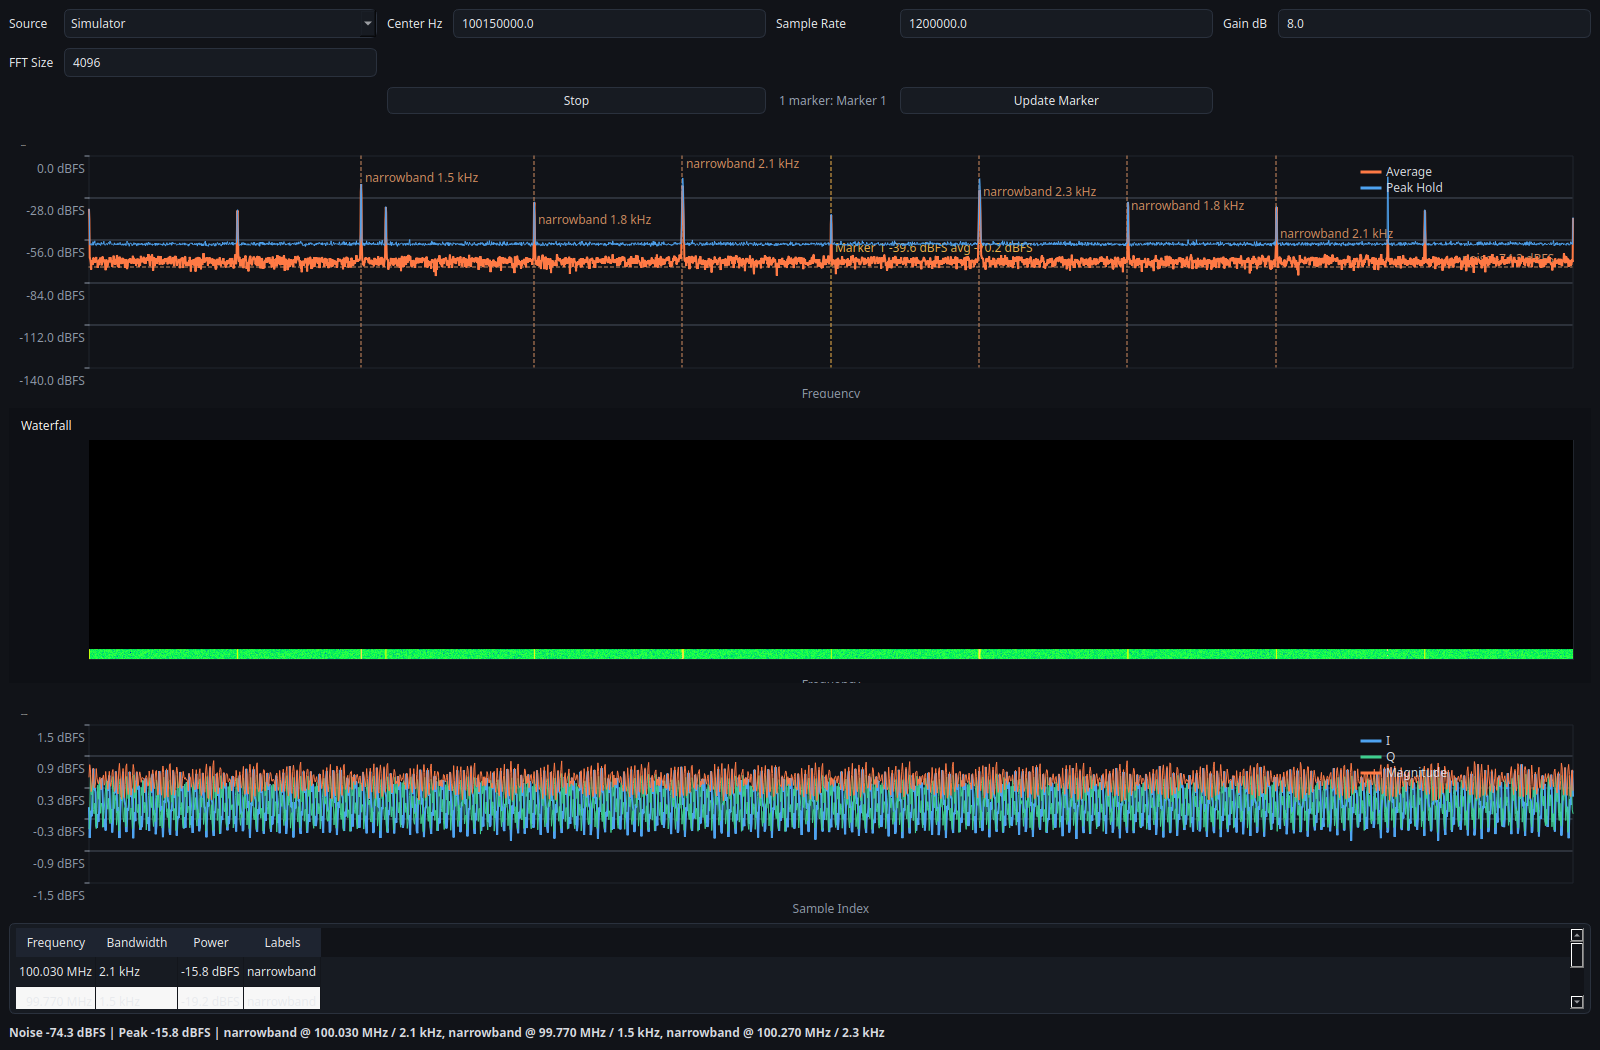Image resolution: width=1600 pixels, height=1050 pixels.
Task: Click inside the Center Hz field
Action: click(608, 23)
